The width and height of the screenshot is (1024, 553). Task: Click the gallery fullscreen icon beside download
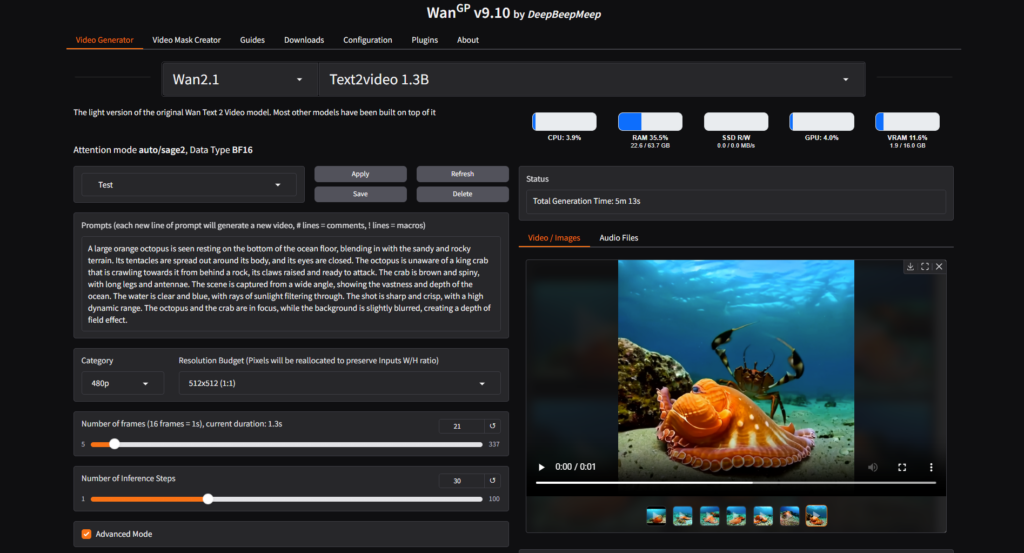[x=925, y=267]
